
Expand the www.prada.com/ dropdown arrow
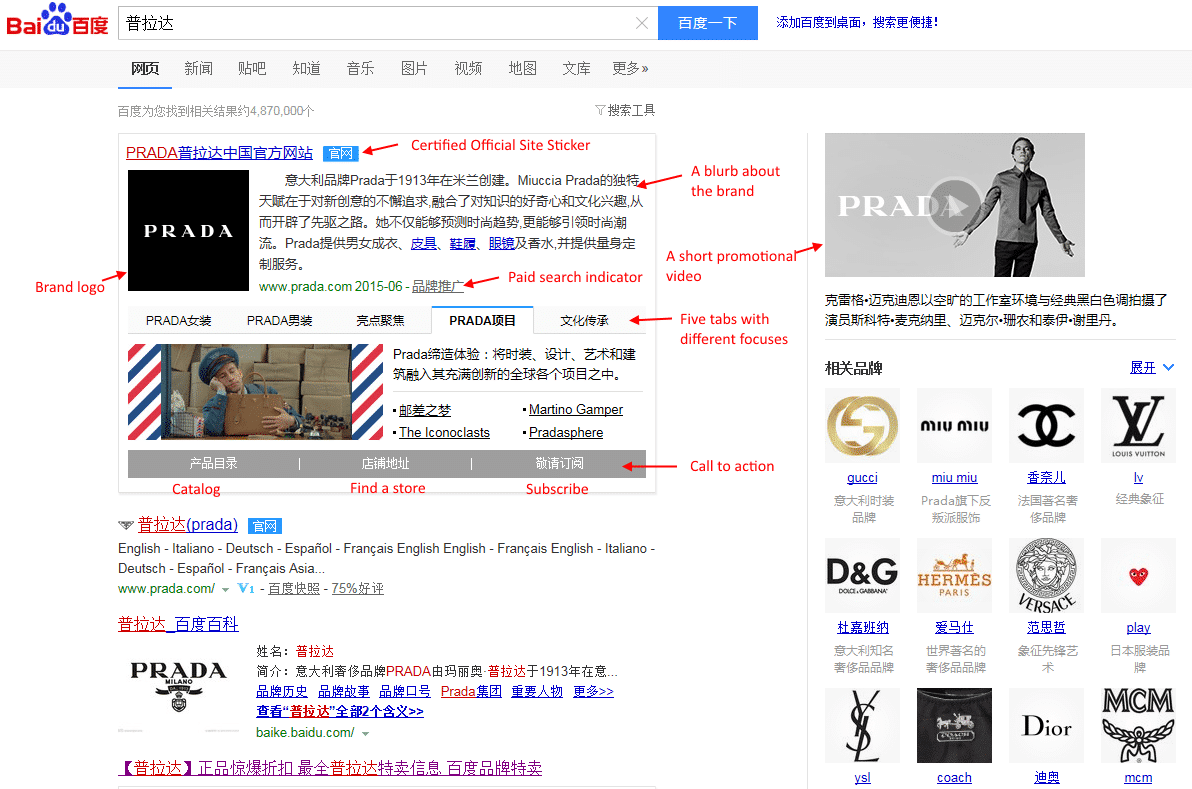pyautogui.click(x=225, y=590)
